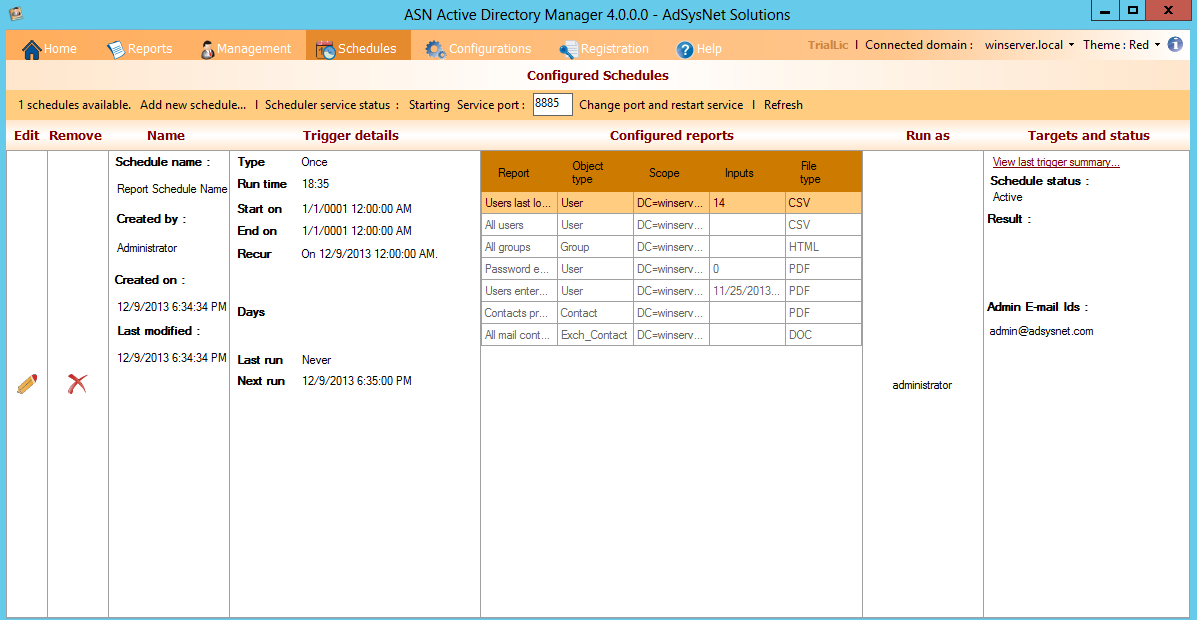Click the 11/25/2013 inputs cell
1197x620 pixels.
click(x=747, y=291)
